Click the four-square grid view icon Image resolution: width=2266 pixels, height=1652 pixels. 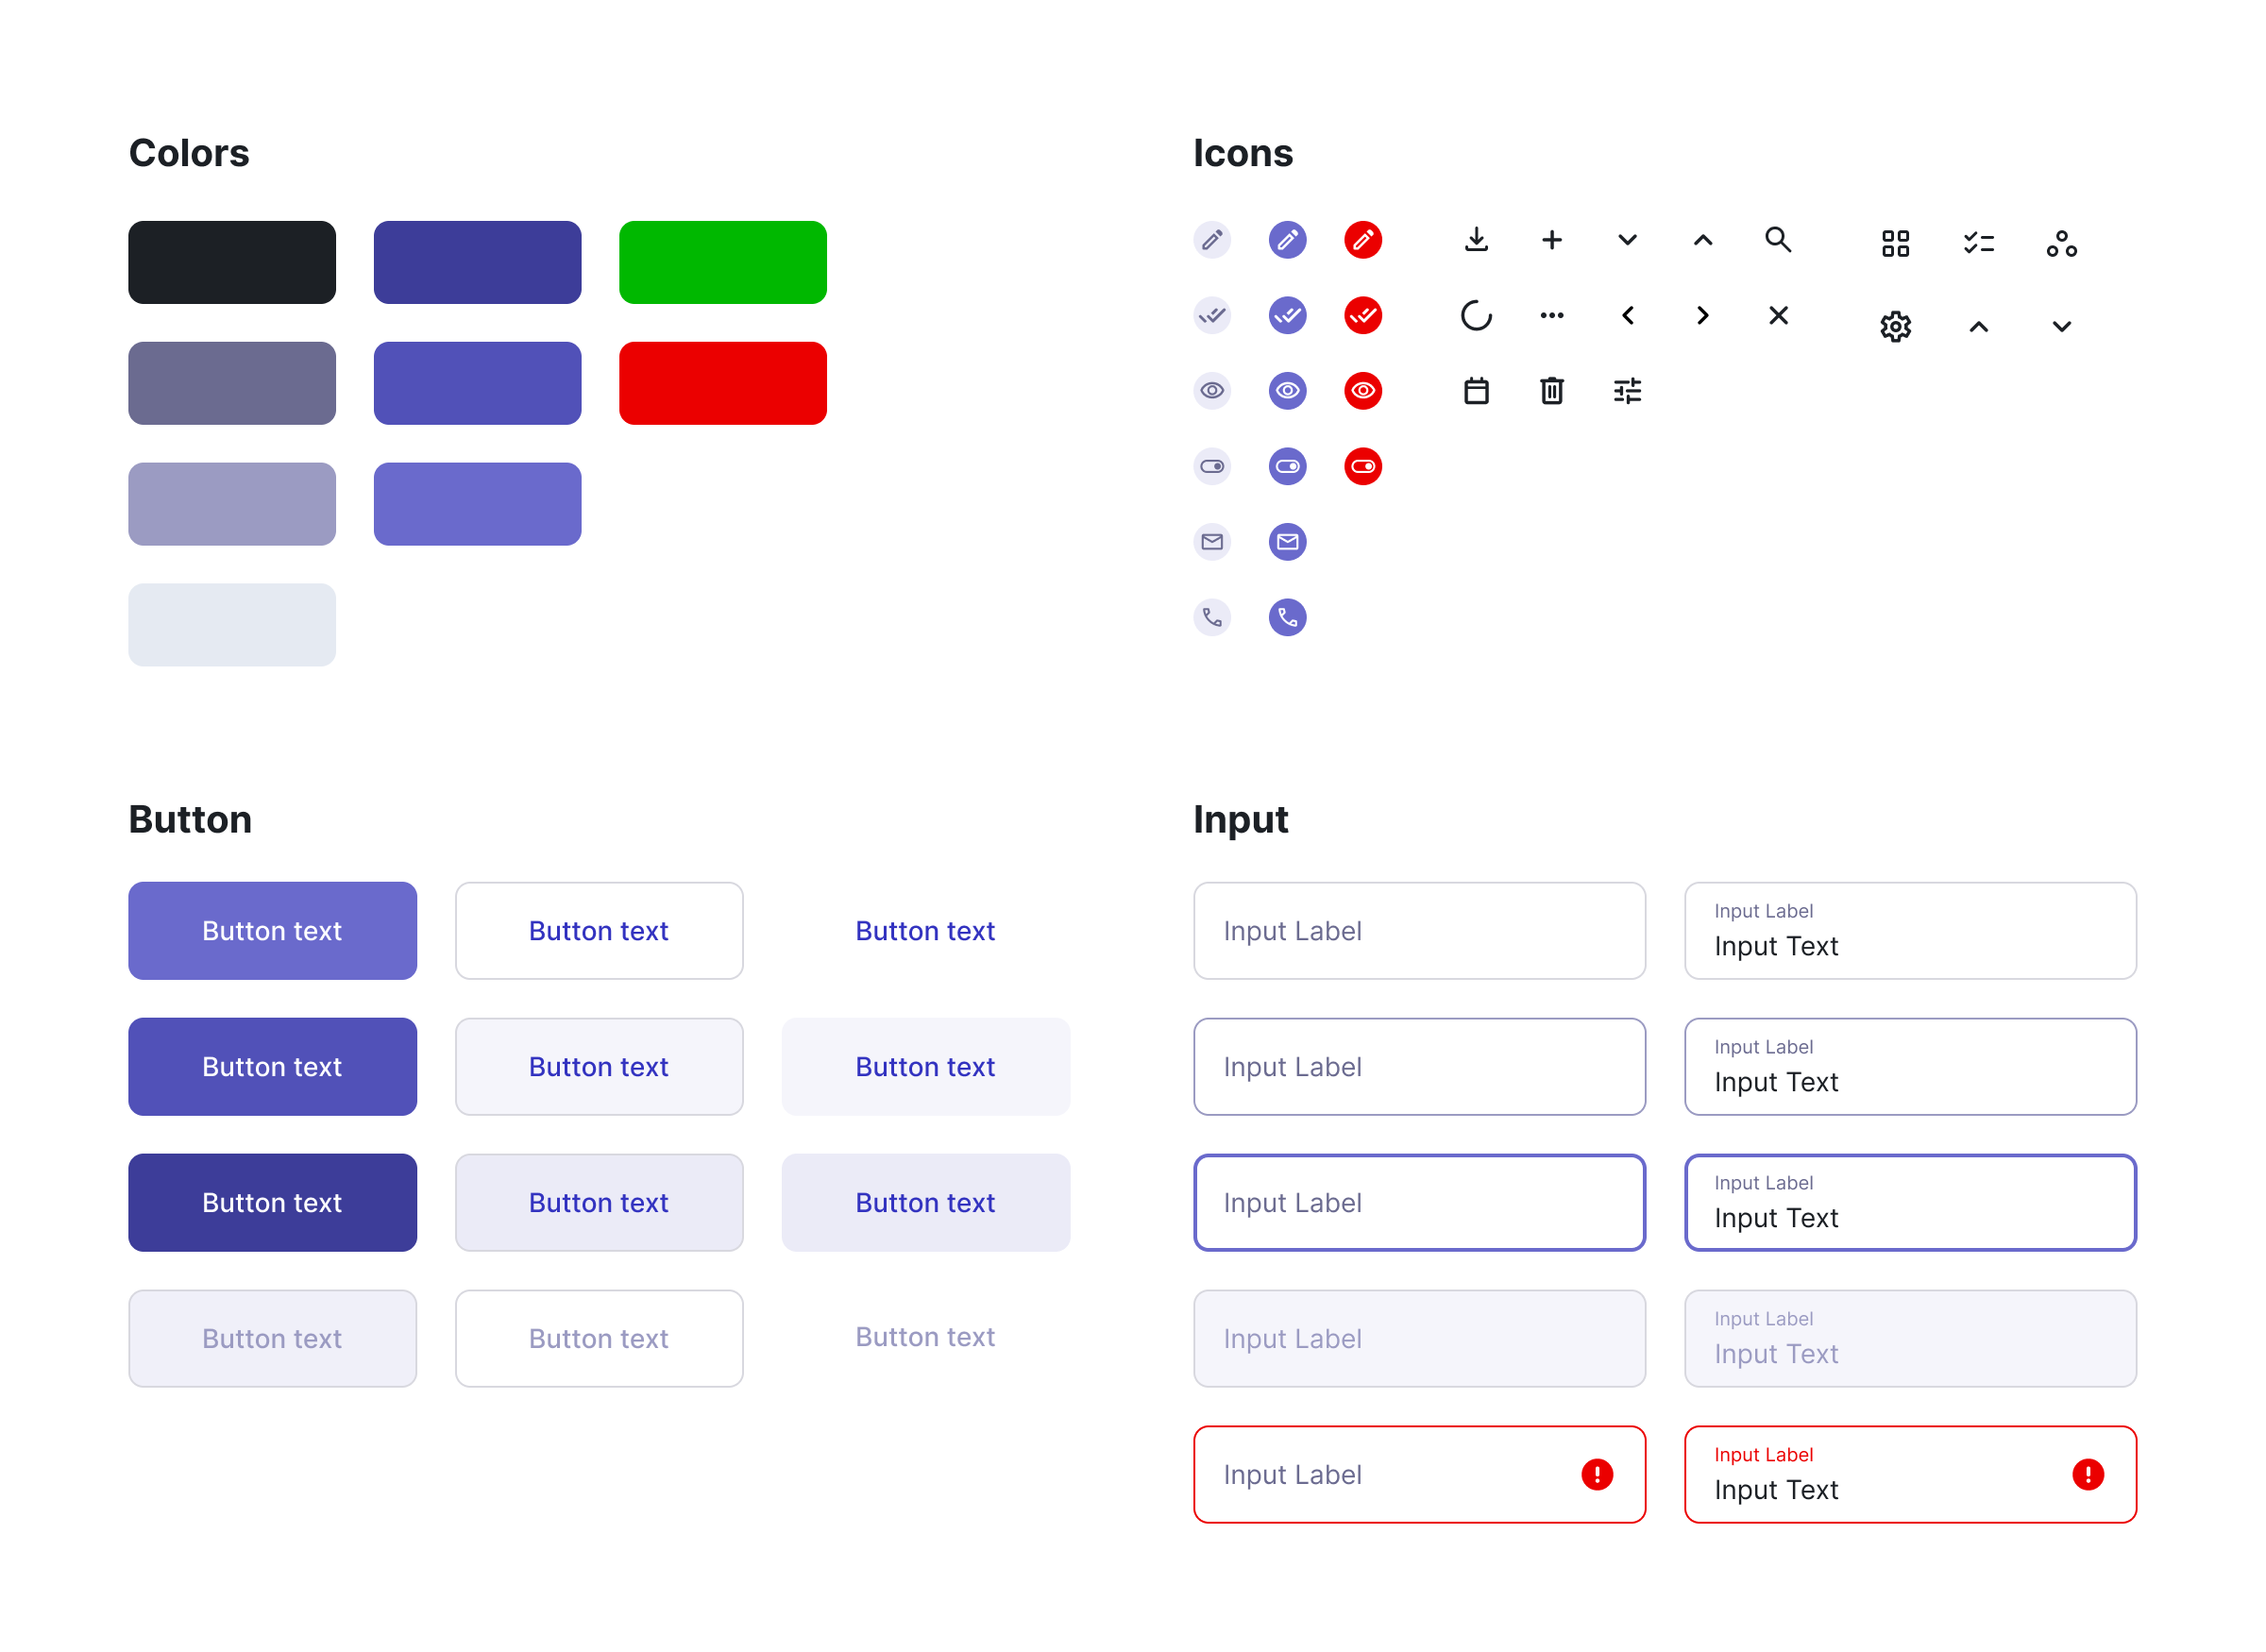click(1895, 243)
